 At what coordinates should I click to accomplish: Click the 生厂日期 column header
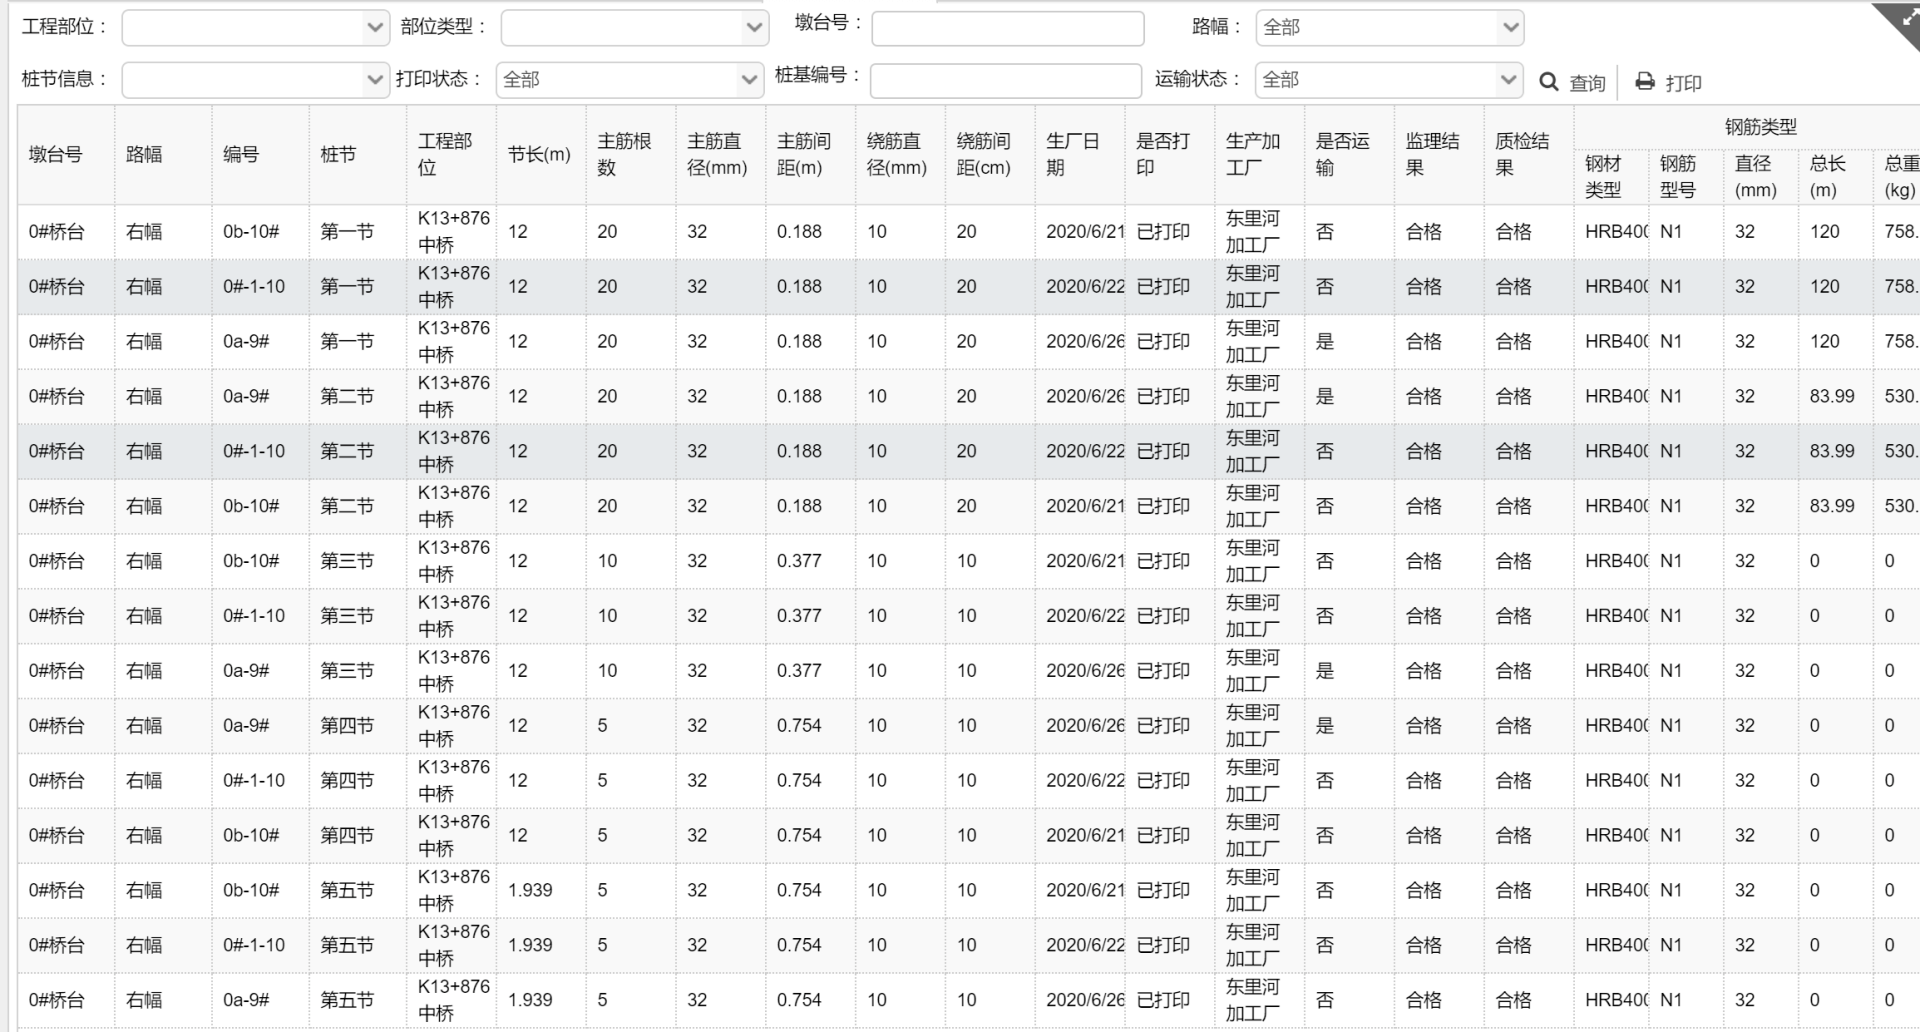click(x=1073, y=155)
